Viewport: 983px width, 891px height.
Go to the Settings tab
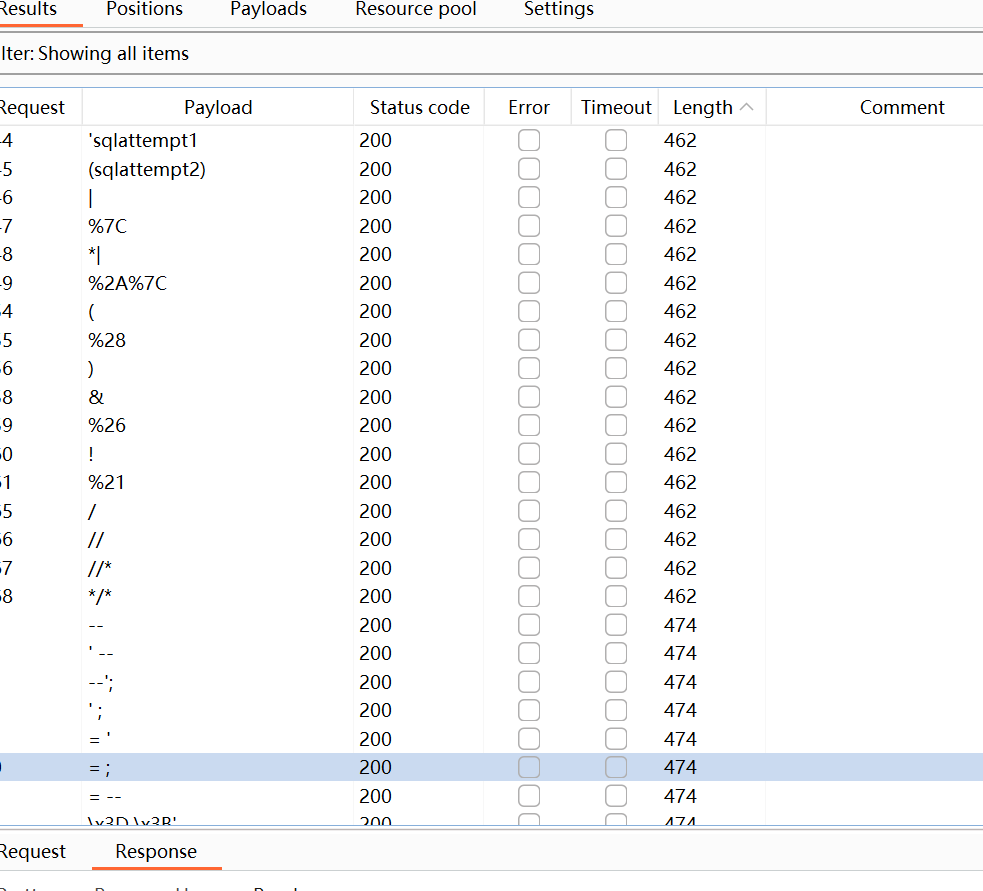559,9
